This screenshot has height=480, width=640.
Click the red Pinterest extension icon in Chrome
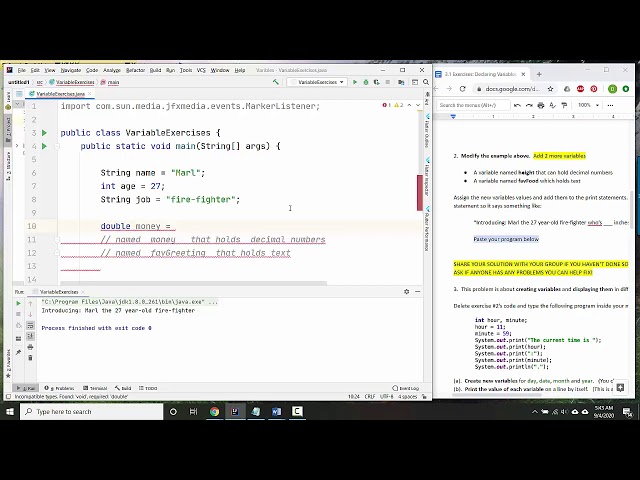pos(594,89)
